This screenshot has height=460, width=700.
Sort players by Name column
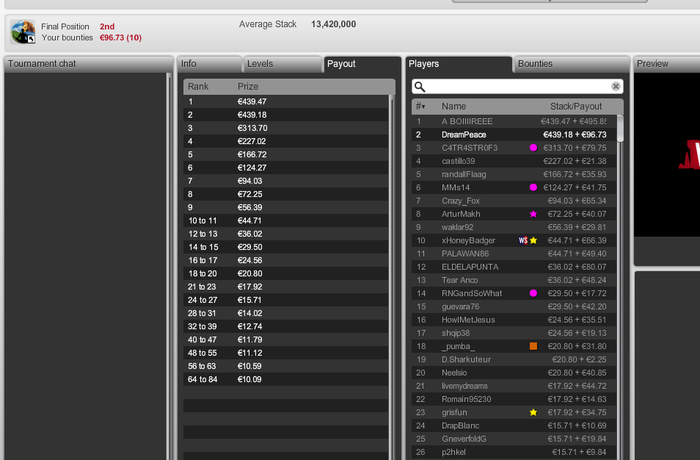click(x=454, y=106)
